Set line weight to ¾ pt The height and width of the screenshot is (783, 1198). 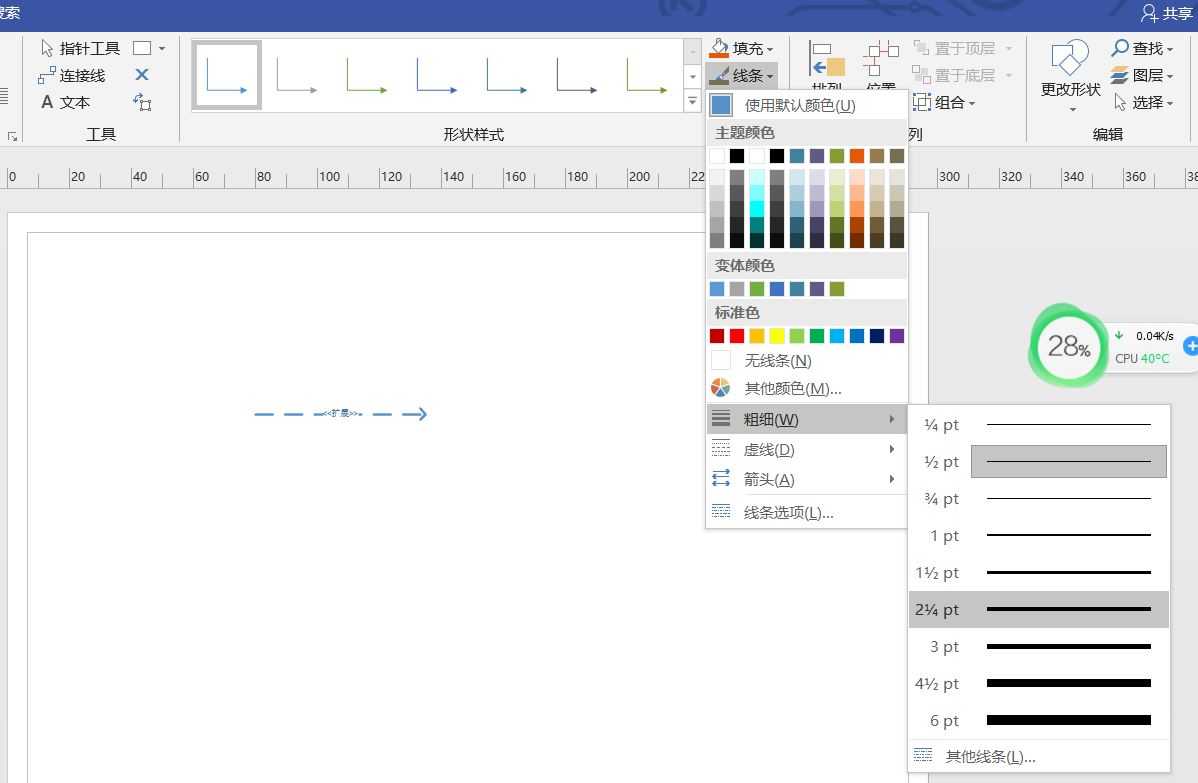(x=1039, y=499)
